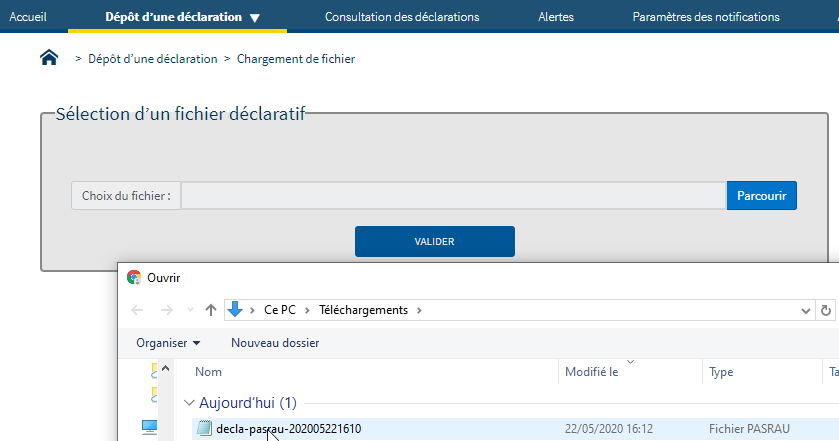The height and width of the screenshot is (441, 839).
Task: Select Ce PC computer icon in sidebar
Action: tap(149, 427)
